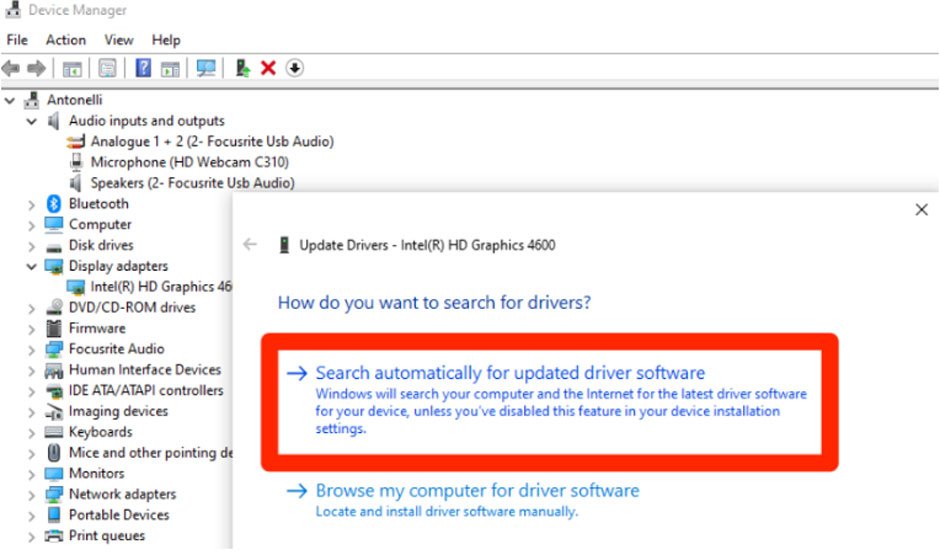
Task: Expand the Imaging devices chevron
Action: [31, 412]
